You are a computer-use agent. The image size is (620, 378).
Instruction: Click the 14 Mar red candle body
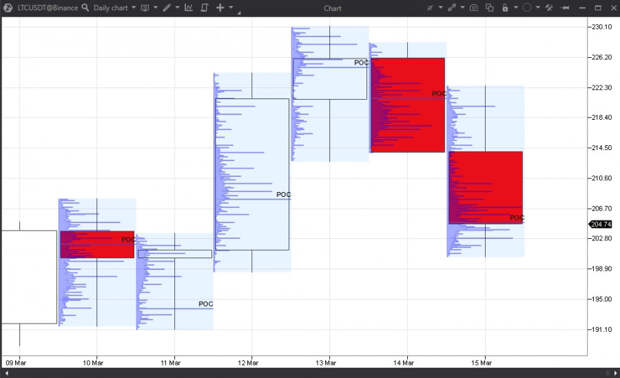408,105
